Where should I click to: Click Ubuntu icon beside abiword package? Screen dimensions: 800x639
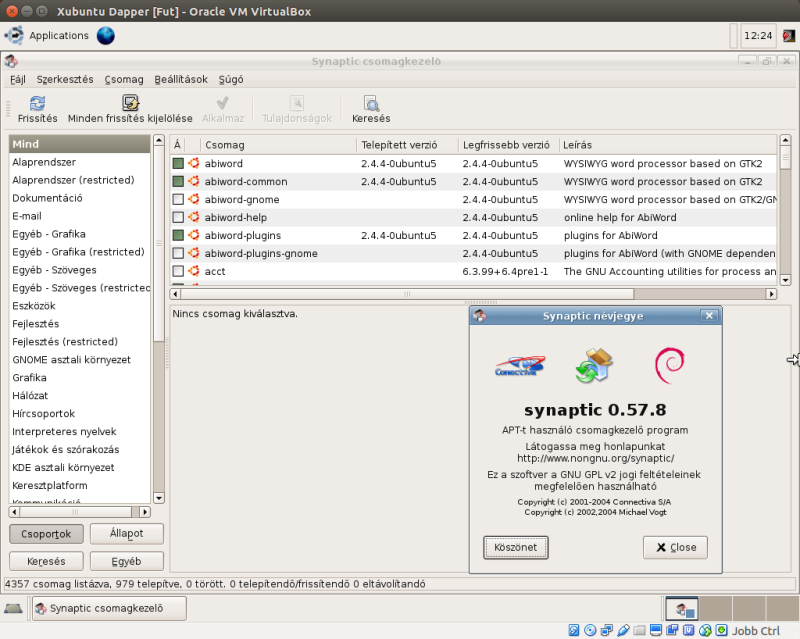click(x=194, y=163)
